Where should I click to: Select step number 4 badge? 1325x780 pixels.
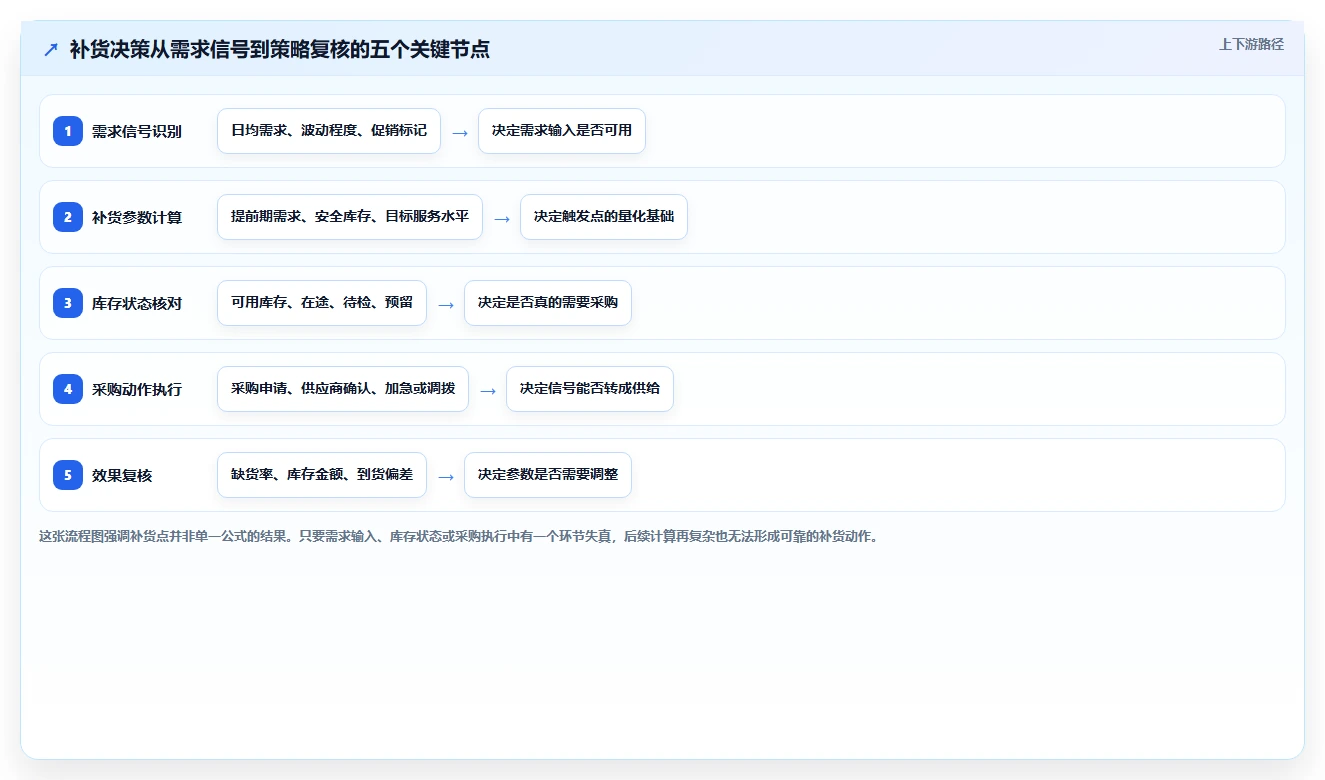[68, 389]
